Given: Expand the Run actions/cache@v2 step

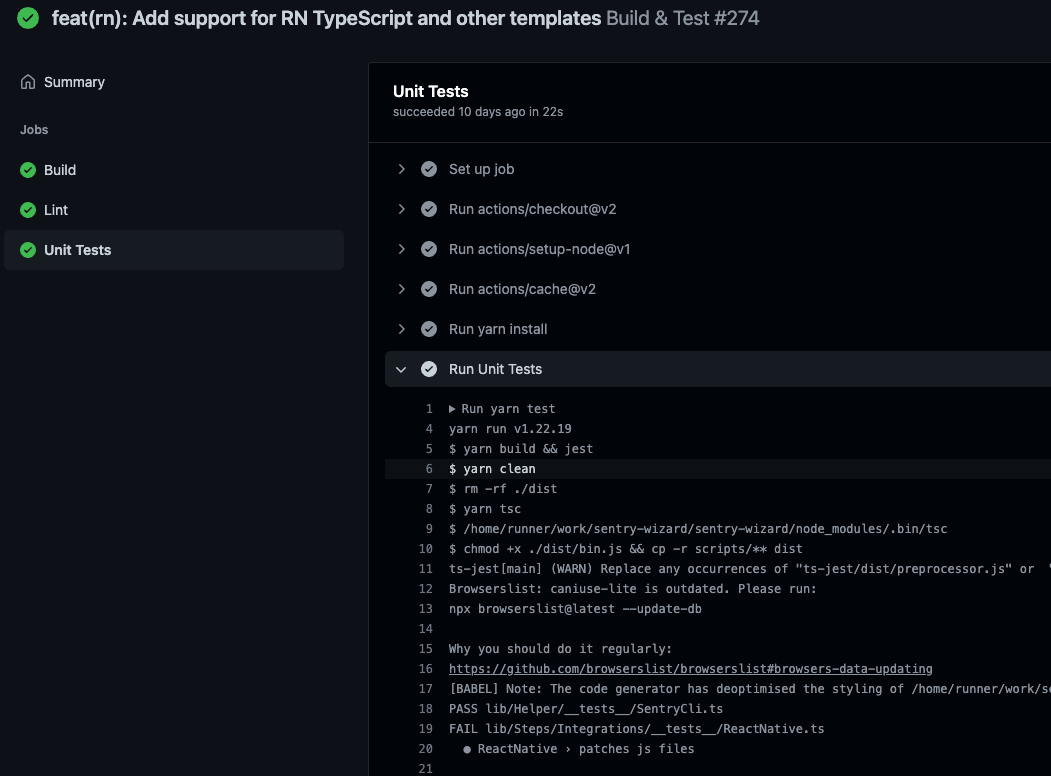Looking at the screenshot, I should [401, 289].
